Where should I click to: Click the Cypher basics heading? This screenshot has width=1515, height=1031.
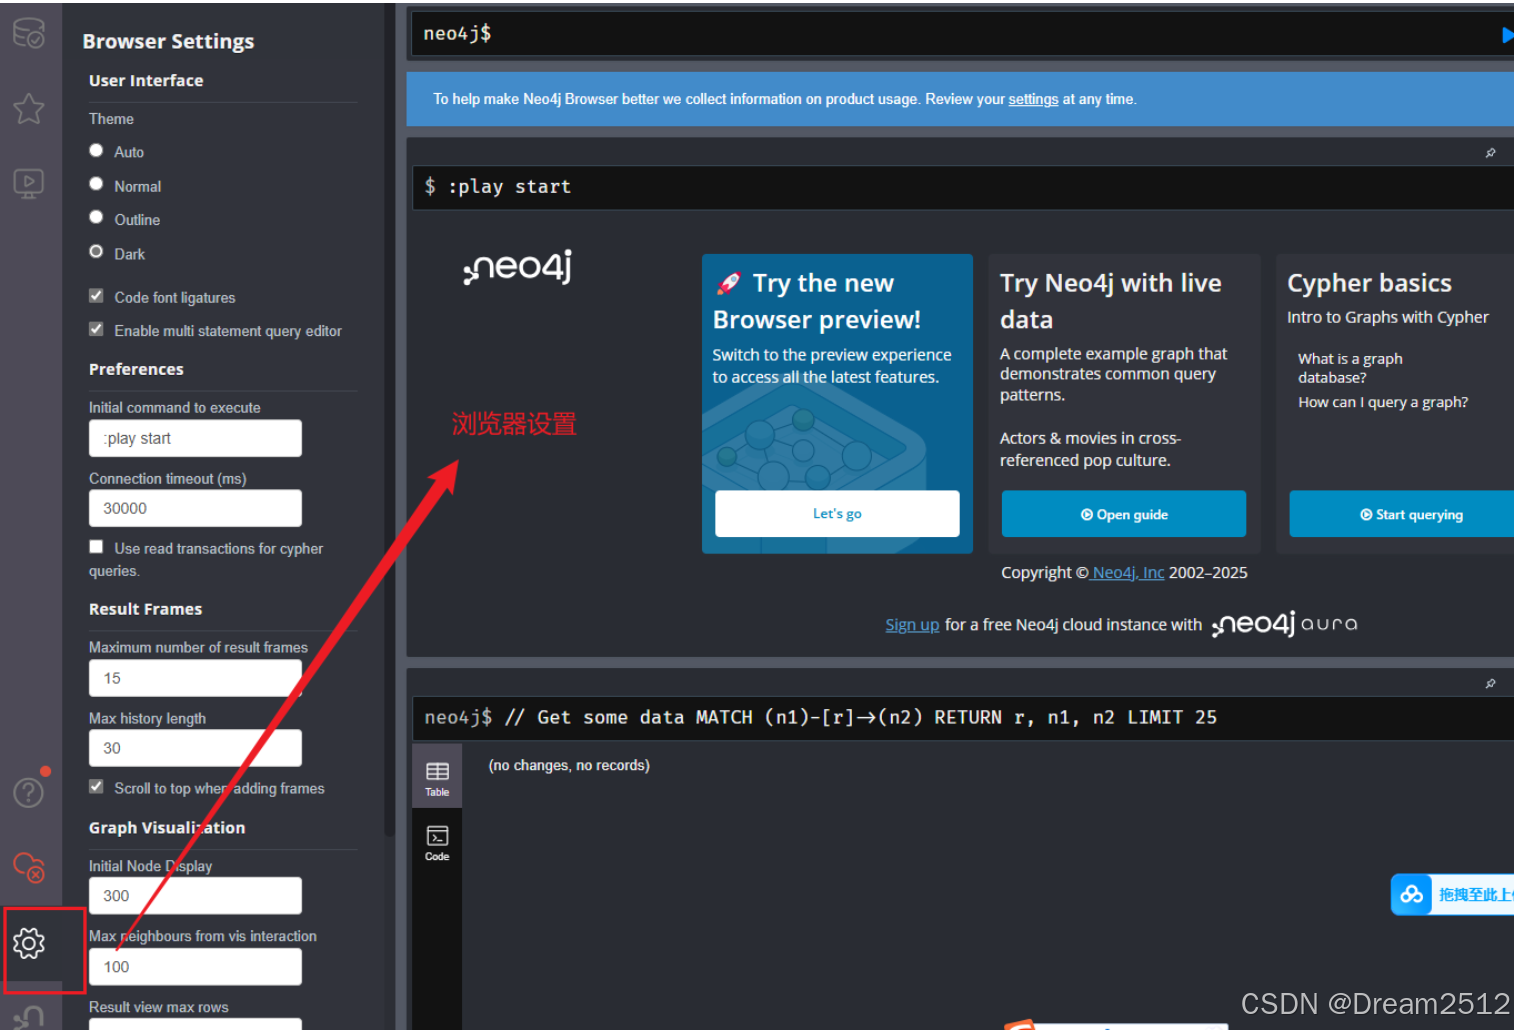[x=1369, y=283]
